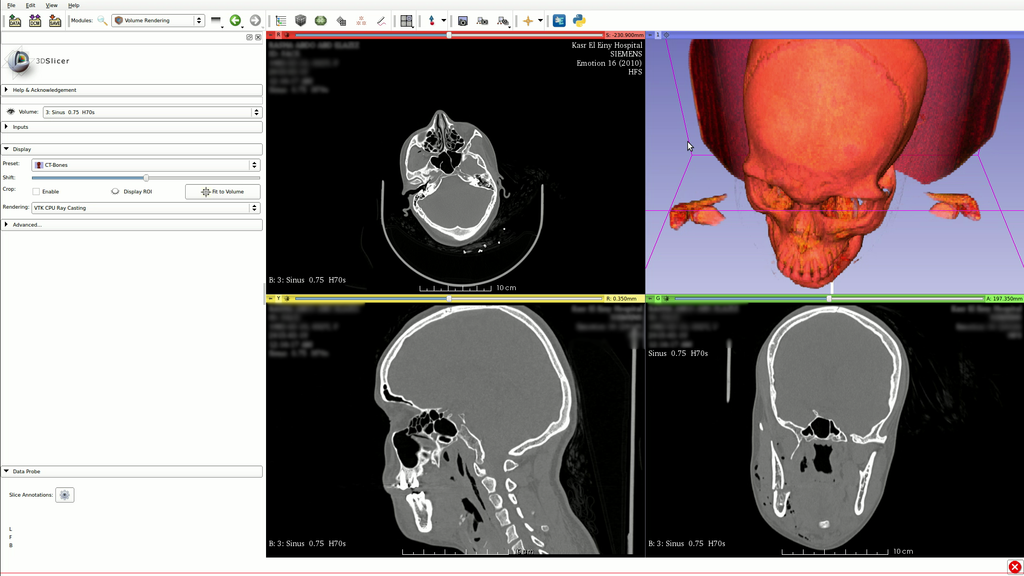1024x576 pixels.
Task: Click the red slice view pin icon
Action: 271,35
